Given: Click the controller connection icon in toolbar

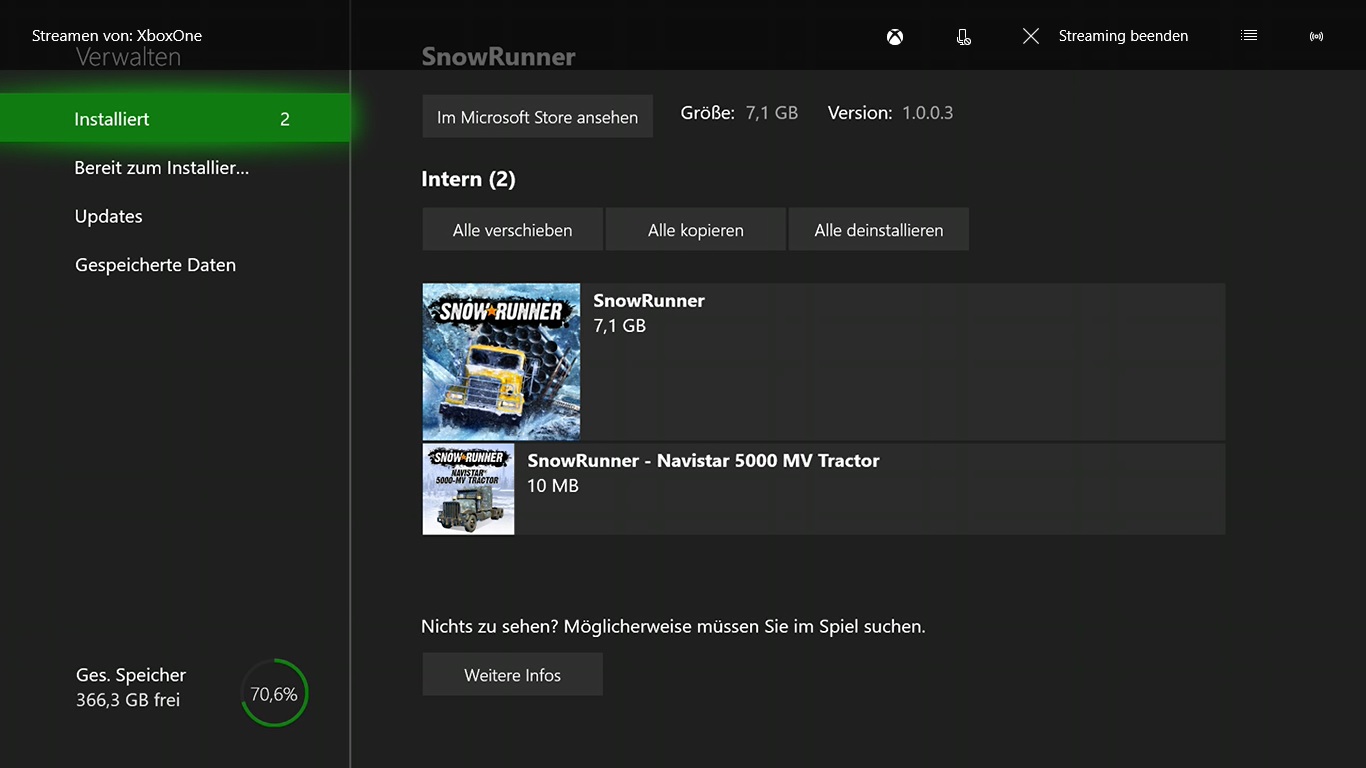Looking at the screenshot, I should pyautogui.click(x=963, y=36).
